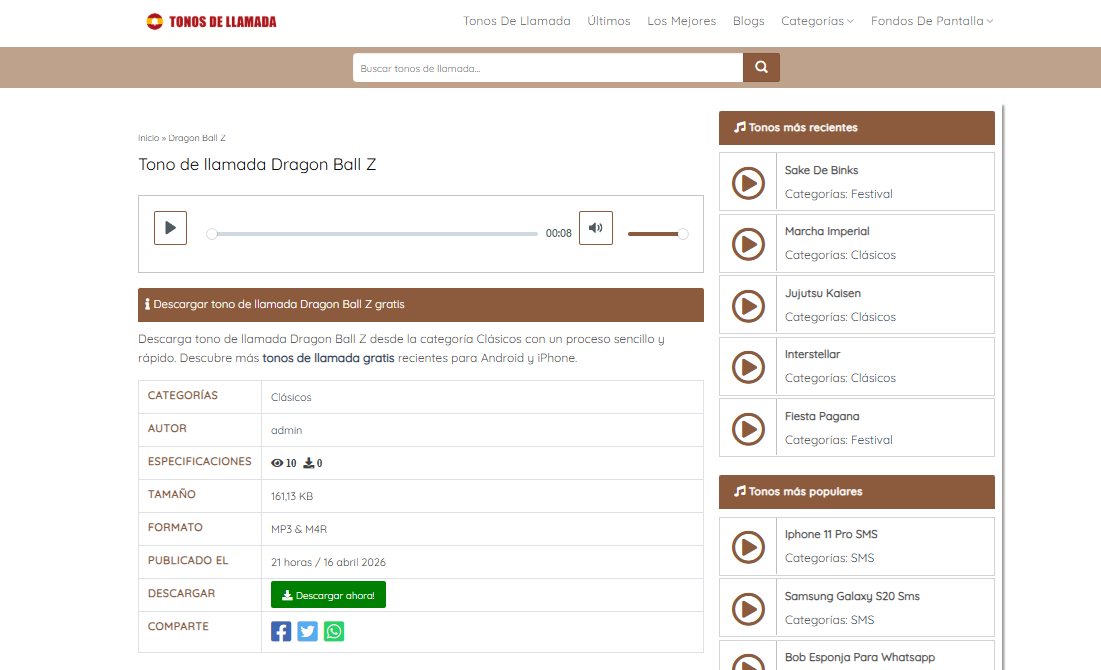Open the Jujutsu Kaisen title

coord(823,294)
